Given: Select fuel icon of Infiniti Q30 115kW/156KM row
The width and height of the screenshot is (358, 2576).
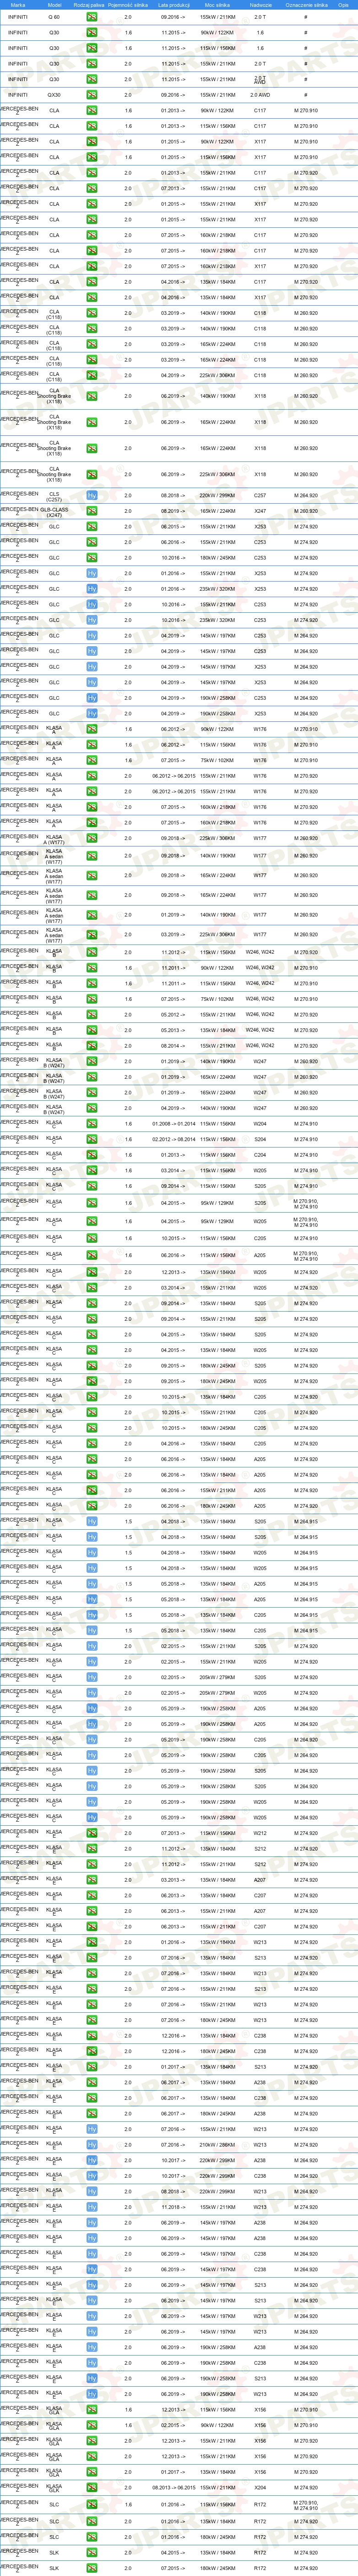Looking at the screenshot, I should 92,48.
